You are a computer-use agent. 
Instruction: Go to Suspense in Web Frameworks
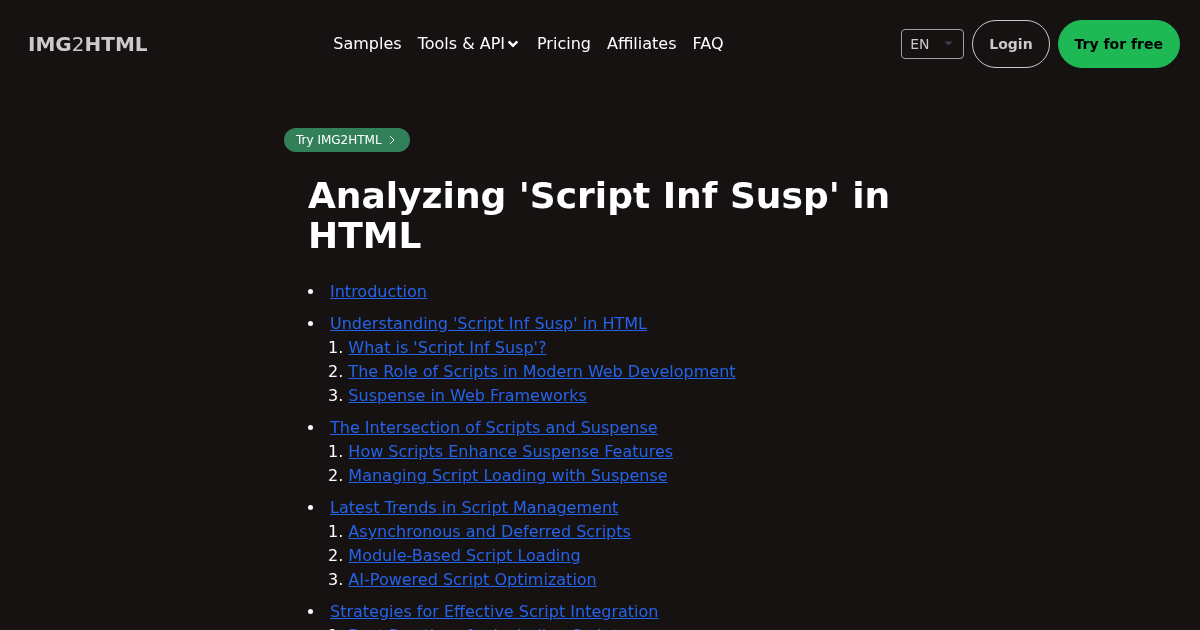[467, 396]
